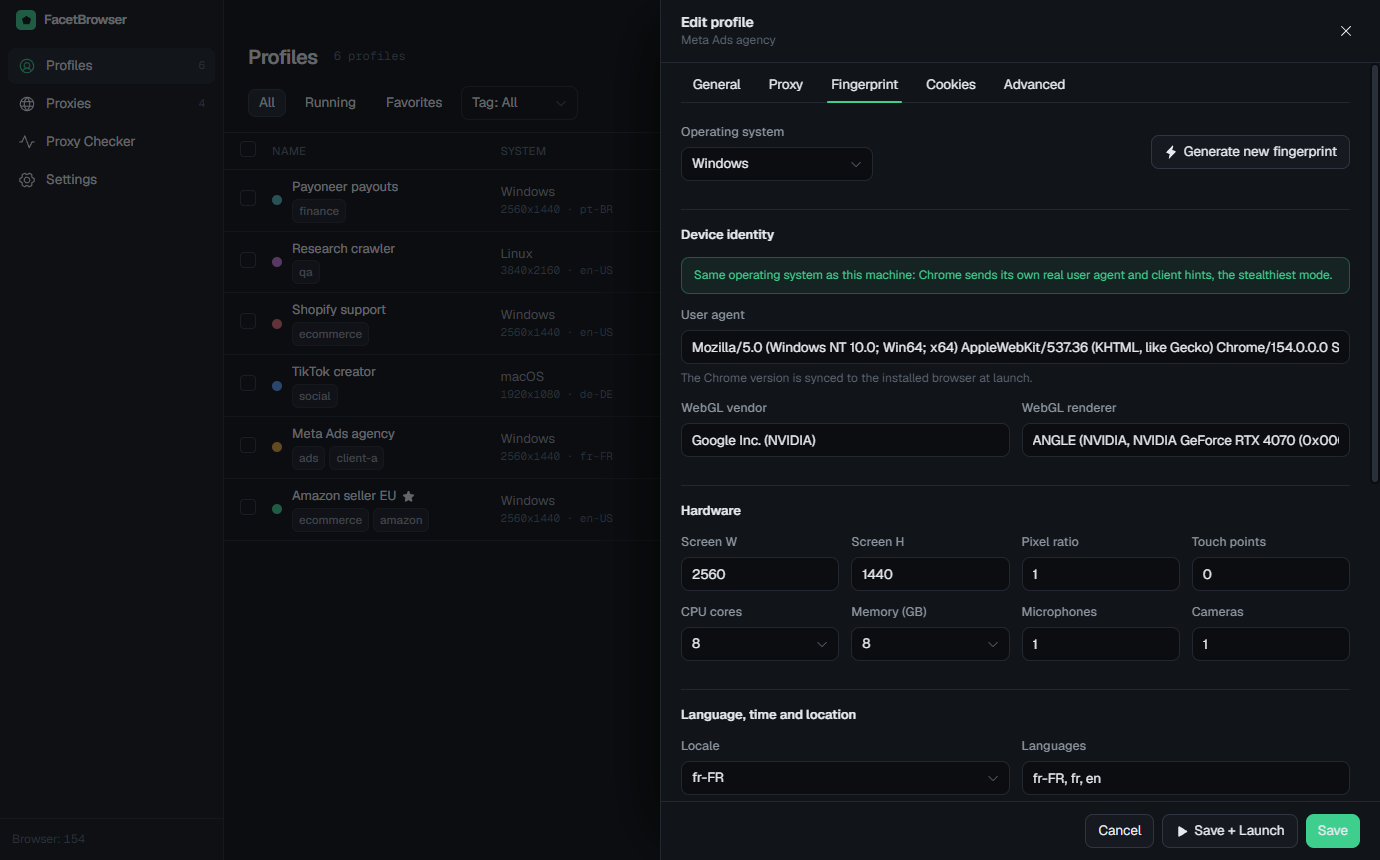The height and width of the screenshot is (860, 1380).
Task: Switch to the Cookies tab
Action: coord(951,85)
